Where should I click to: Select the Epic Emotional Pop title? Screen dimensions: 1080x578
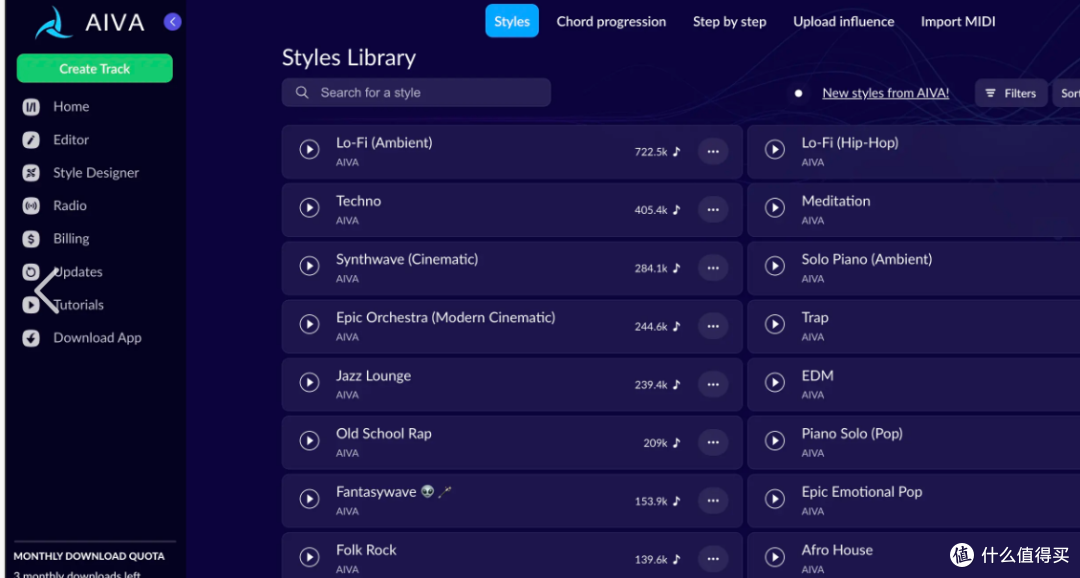point(862,492)
